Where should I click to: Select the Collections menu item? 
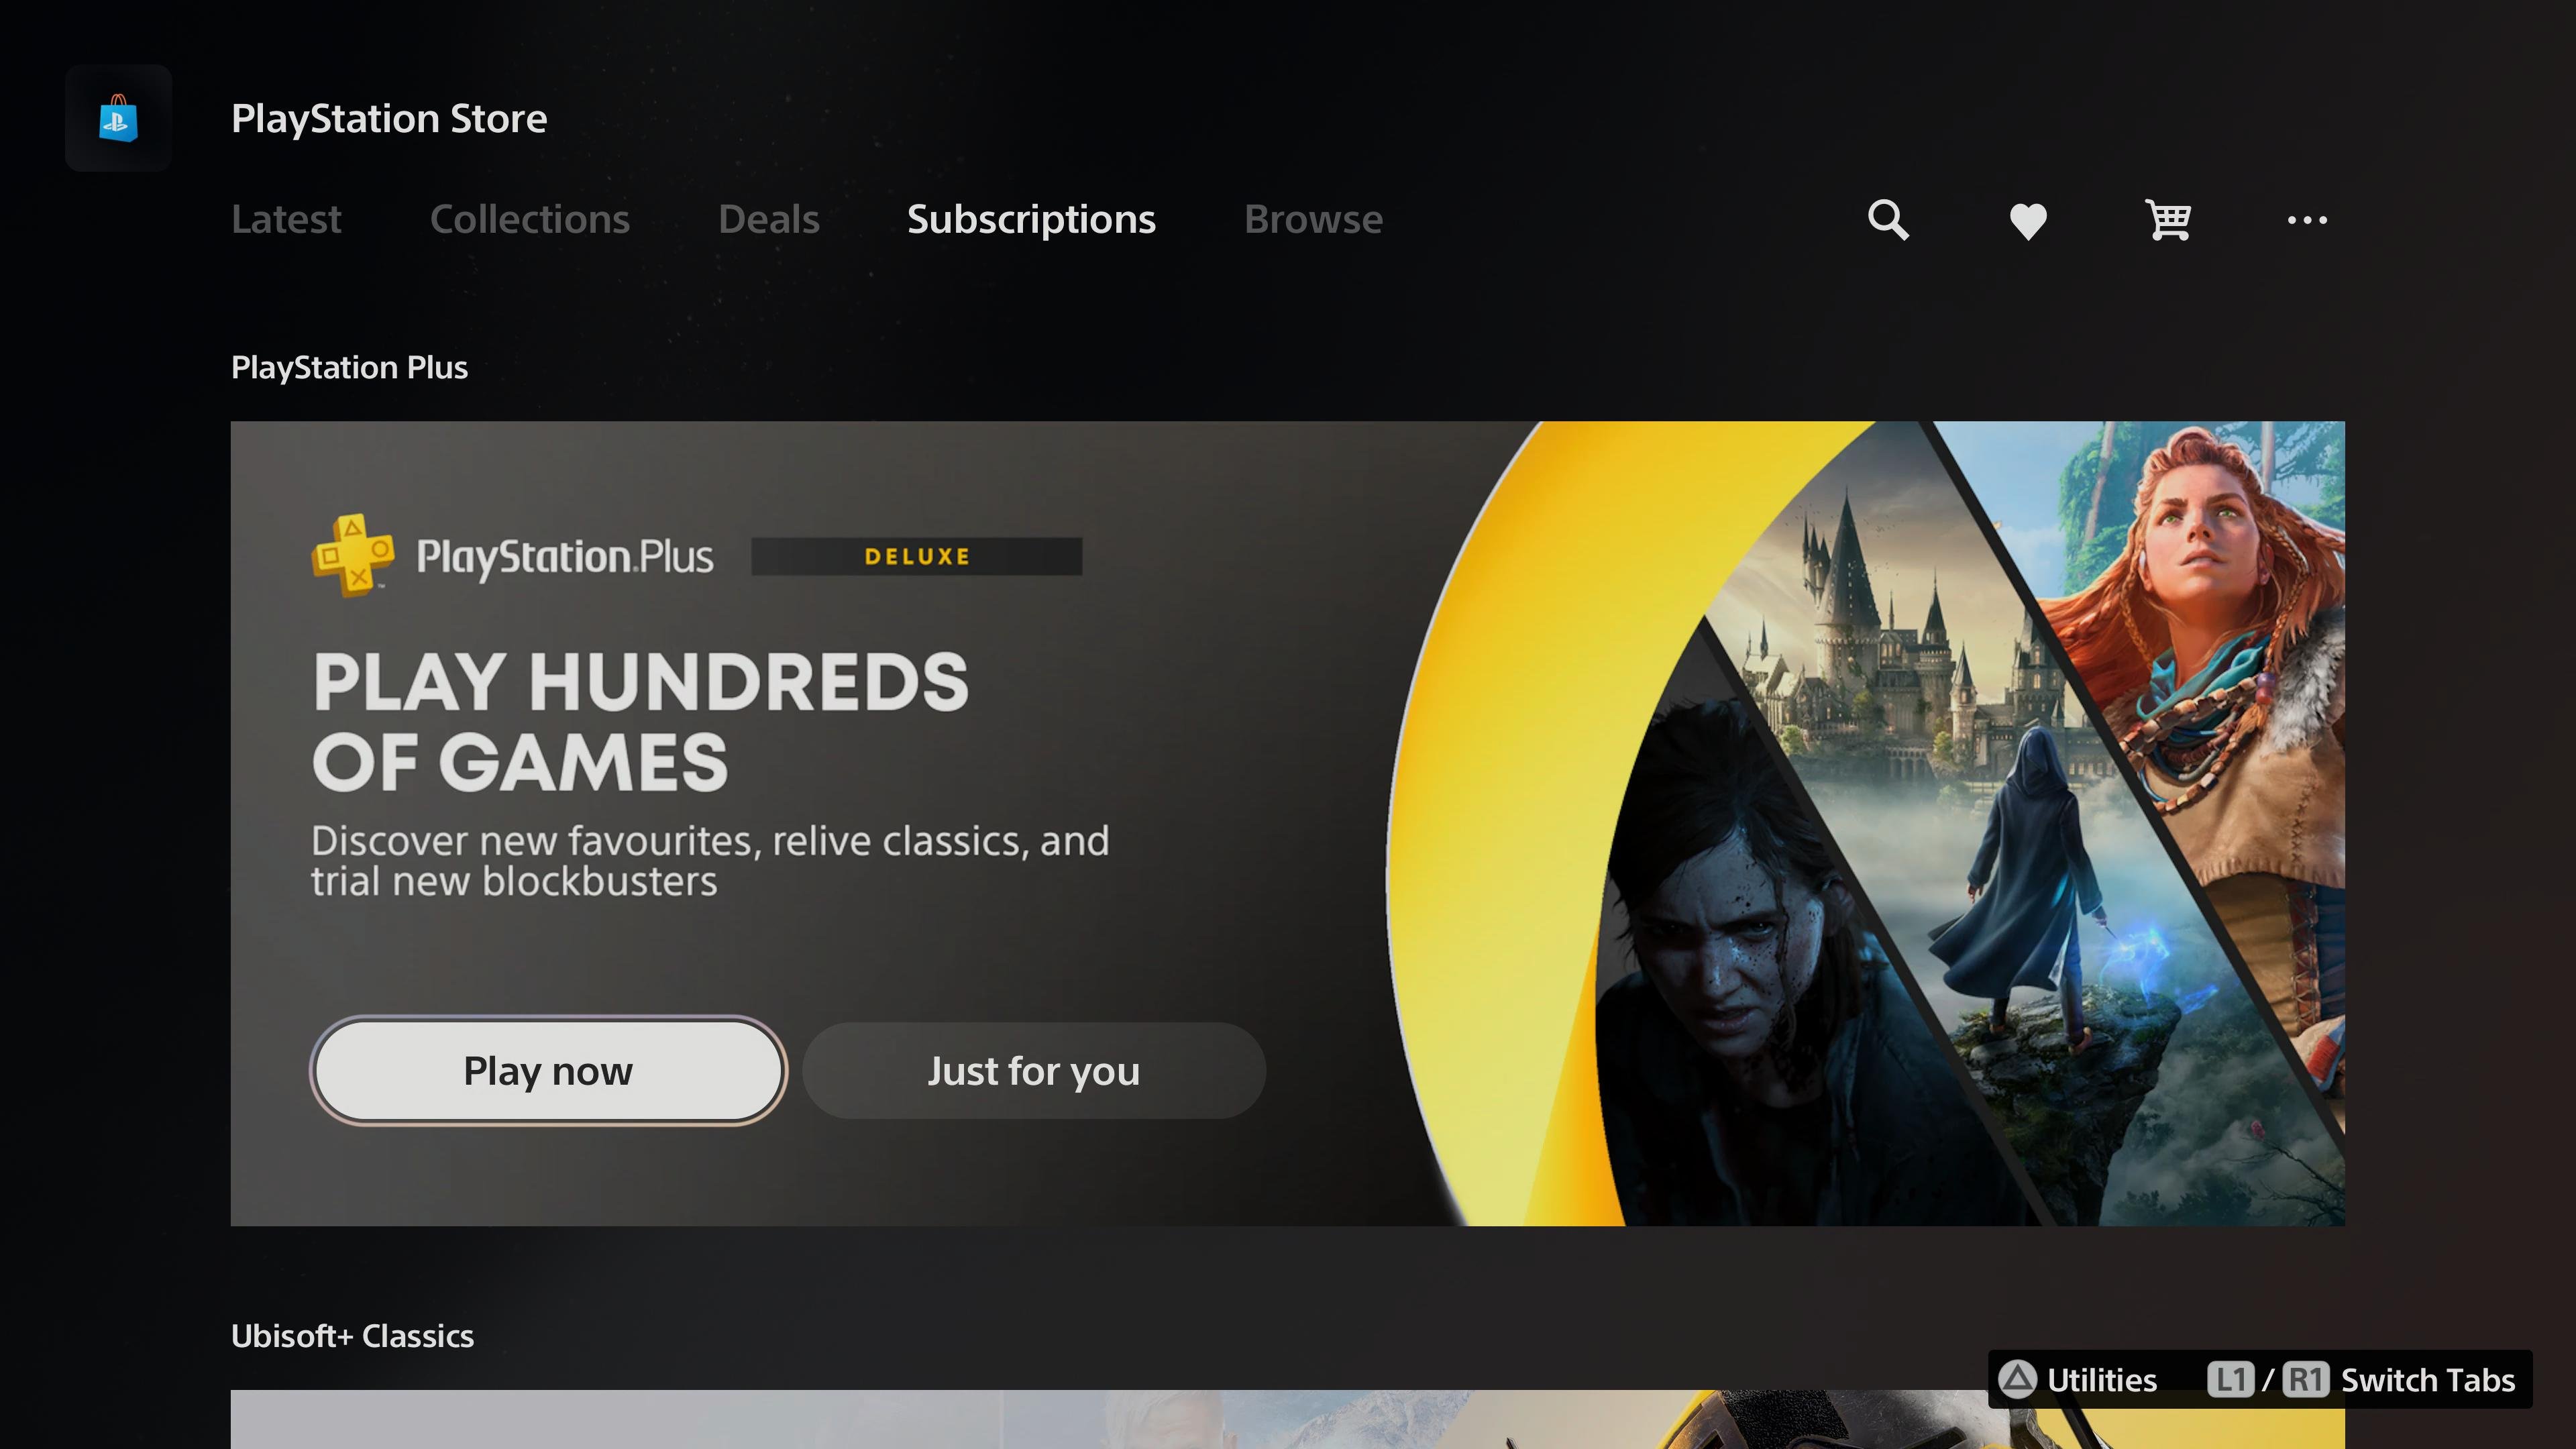pyautogui.click(x=529, y=217)
